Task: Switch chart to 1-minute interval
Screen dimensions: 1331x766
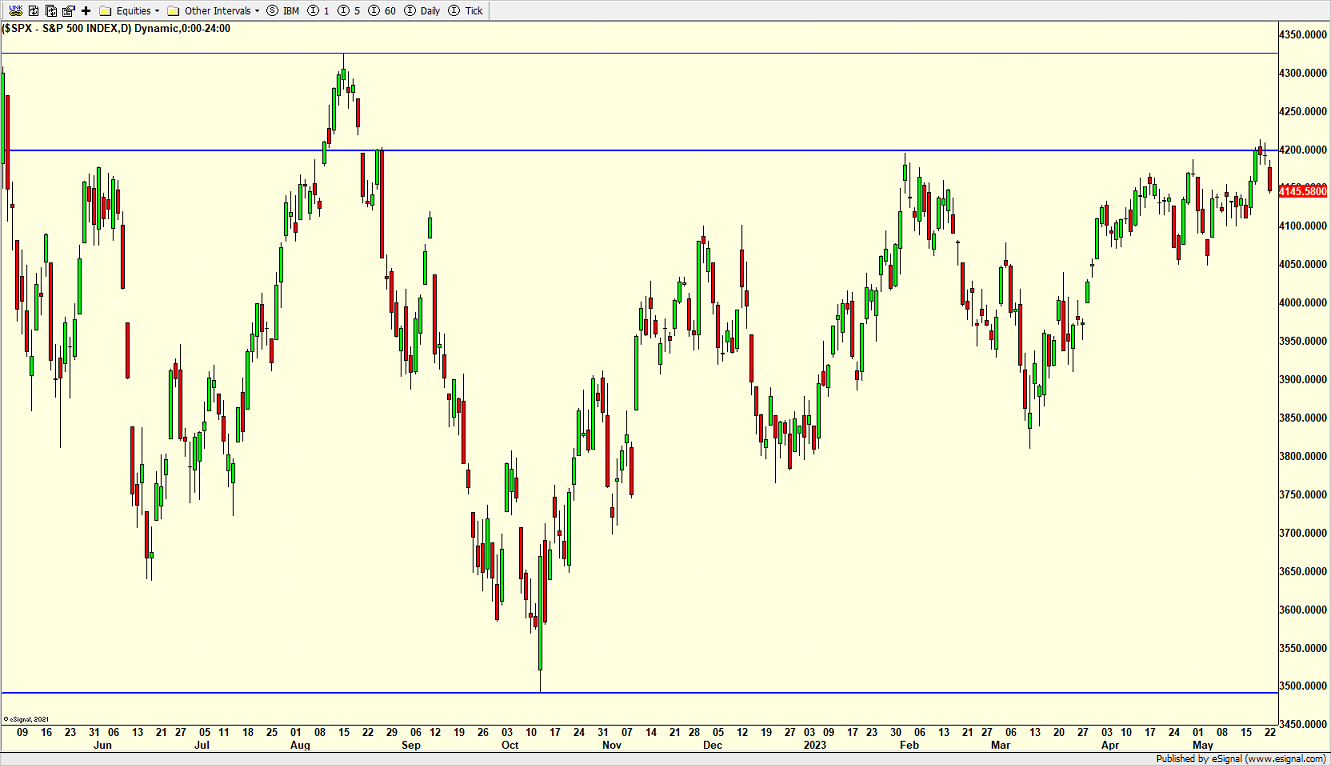Action: (321, 10)
